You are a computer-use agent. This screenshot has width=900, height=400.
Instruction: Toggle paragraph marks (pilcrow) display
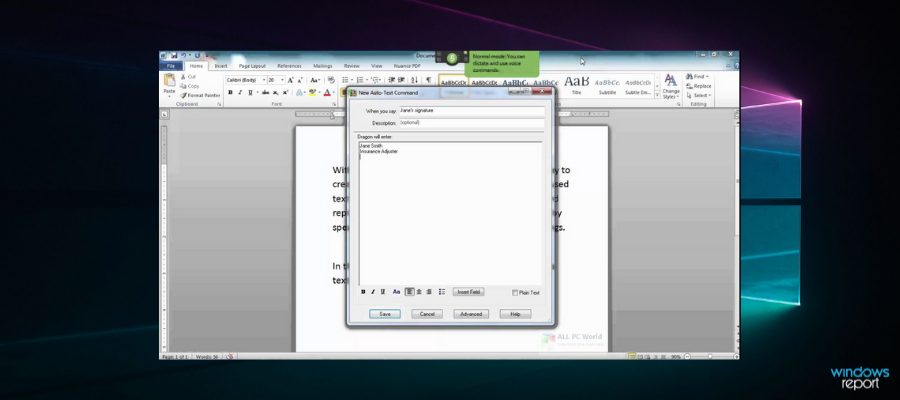[x=428, y=80]
